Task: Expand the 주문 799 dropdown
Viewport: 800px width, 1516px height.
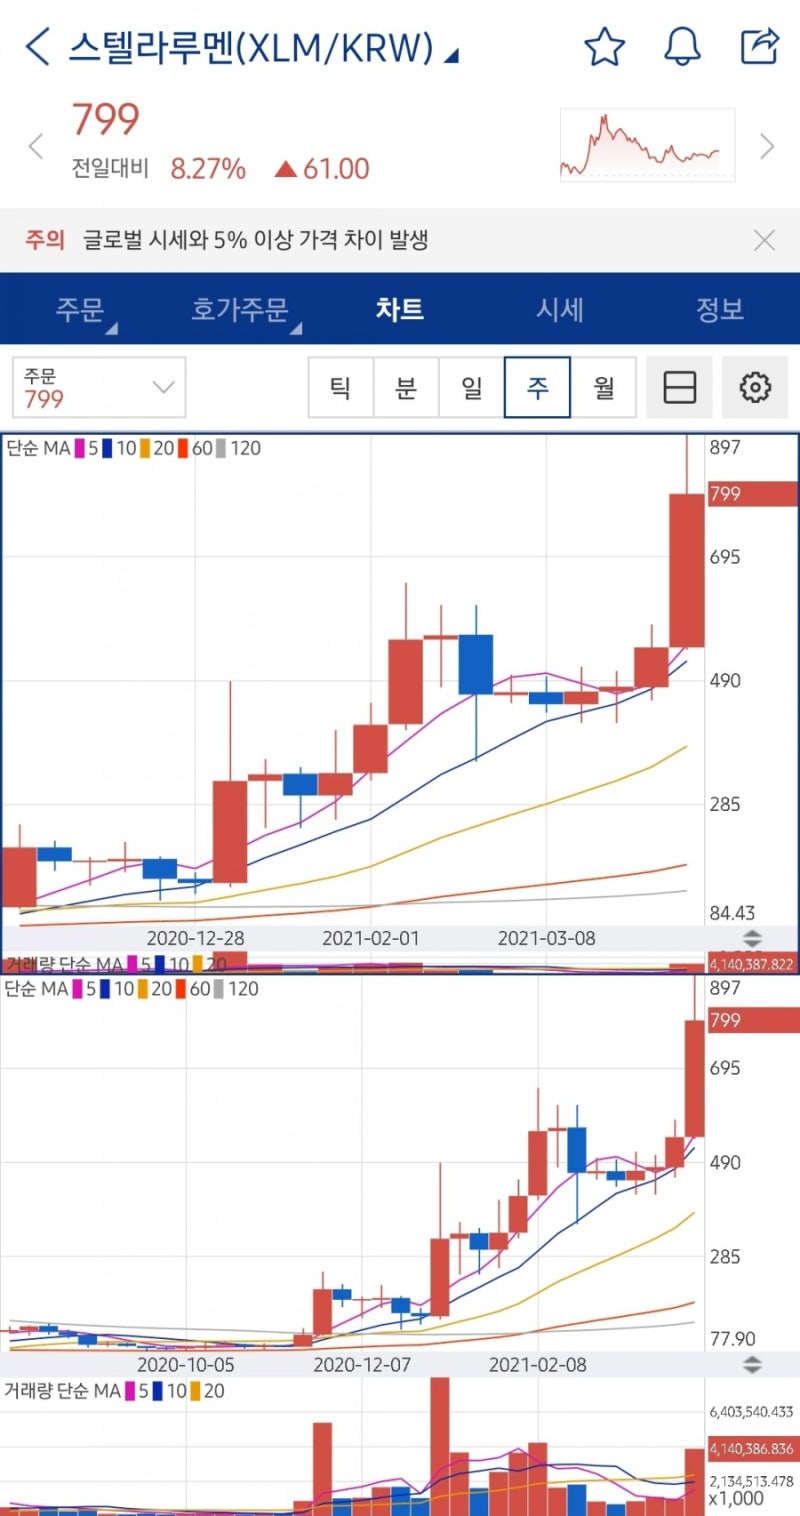Action: [99, 387]
